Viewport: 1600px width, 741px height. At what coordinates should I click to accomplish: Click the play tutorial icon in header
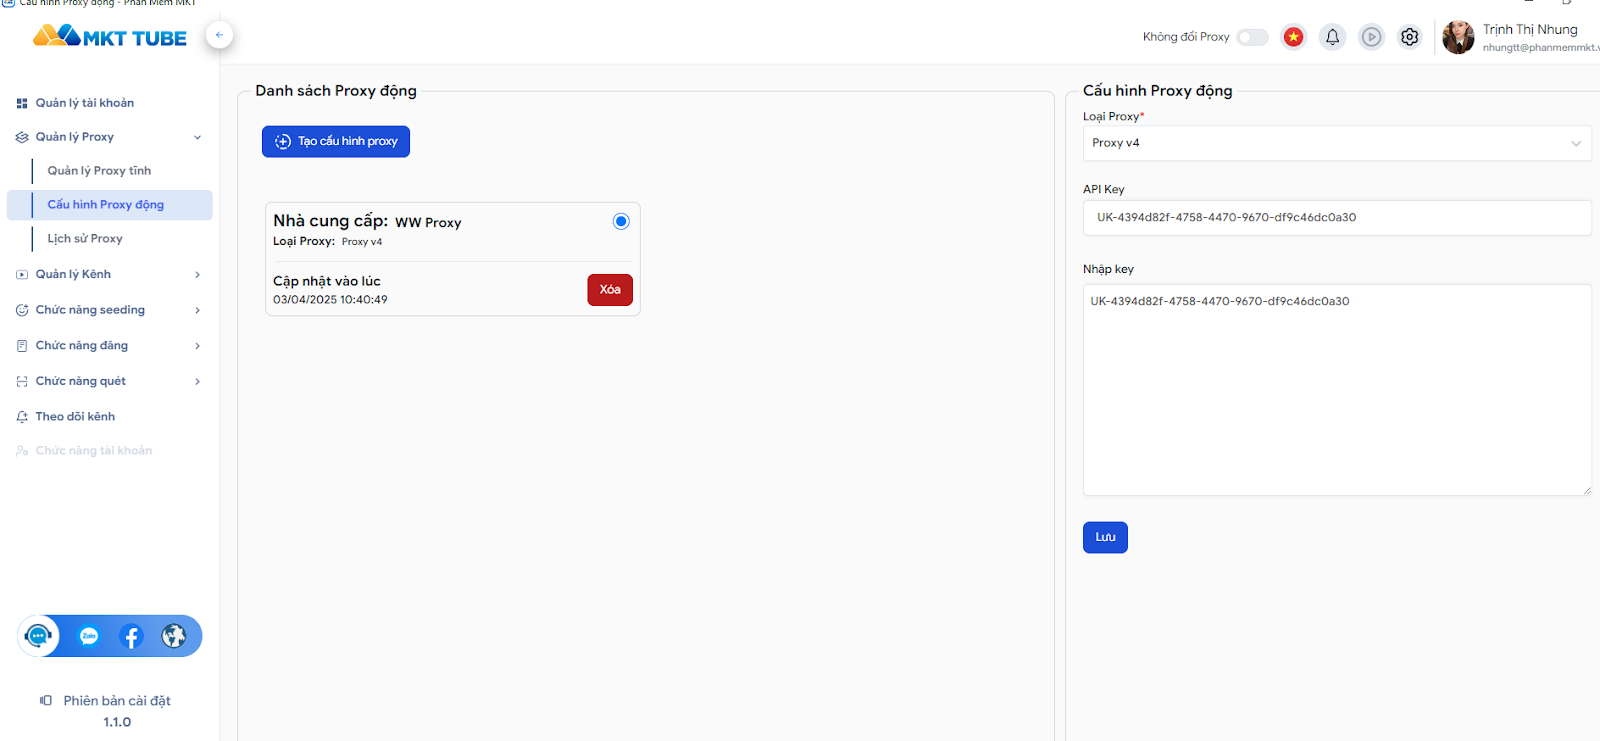[x=1371, y=37]
